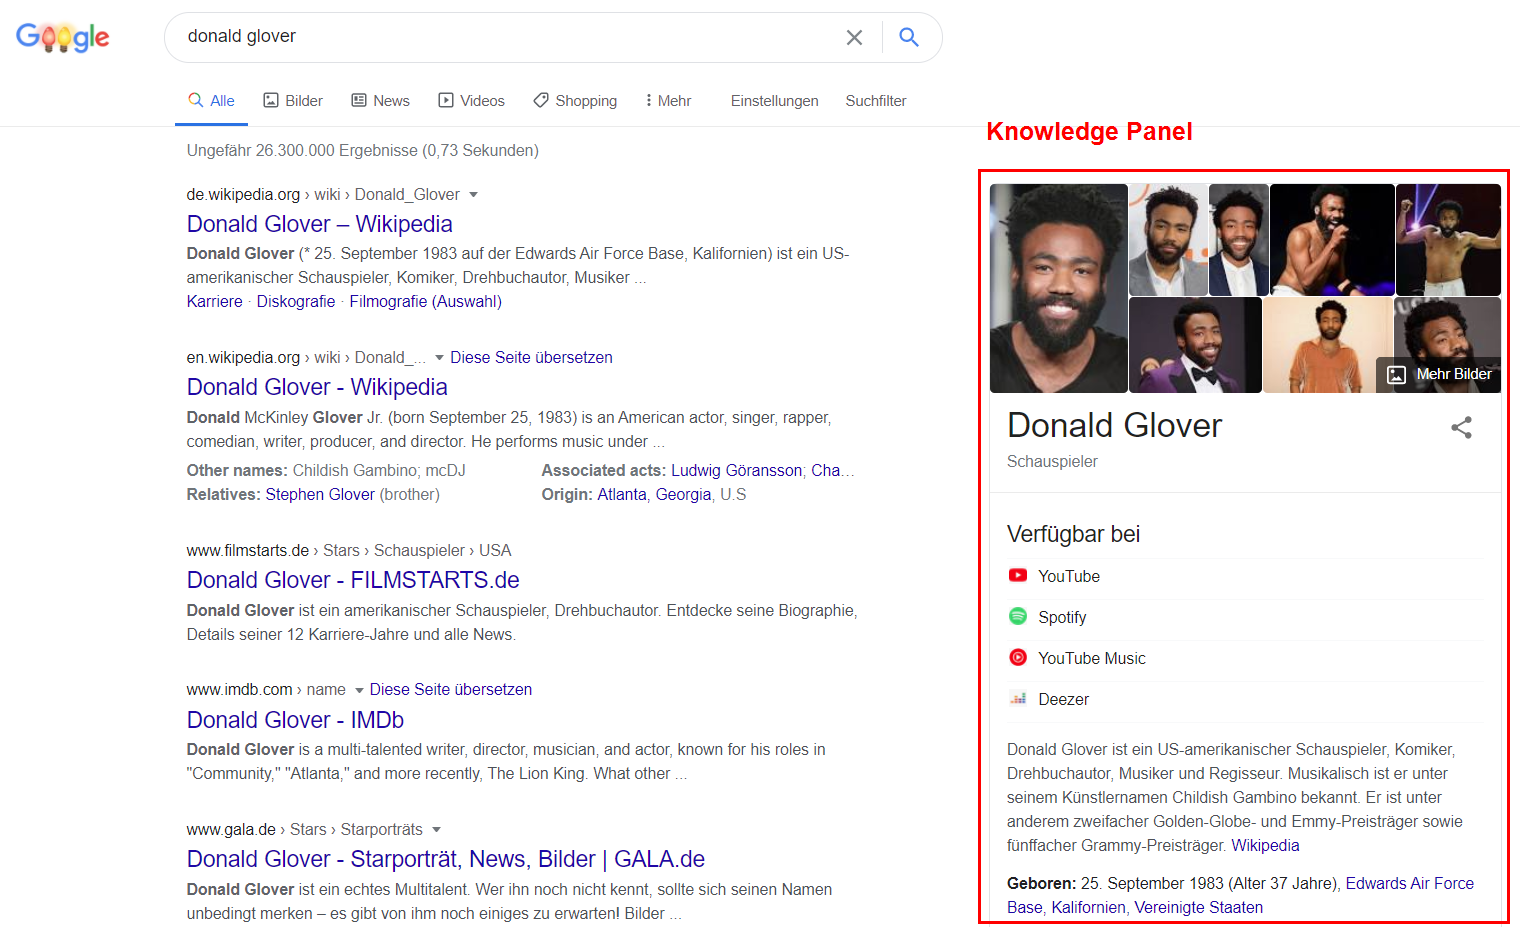Click the YouTube Music icon
The width and height of the screenshot is (1520, 927).
click(1018, 657)
